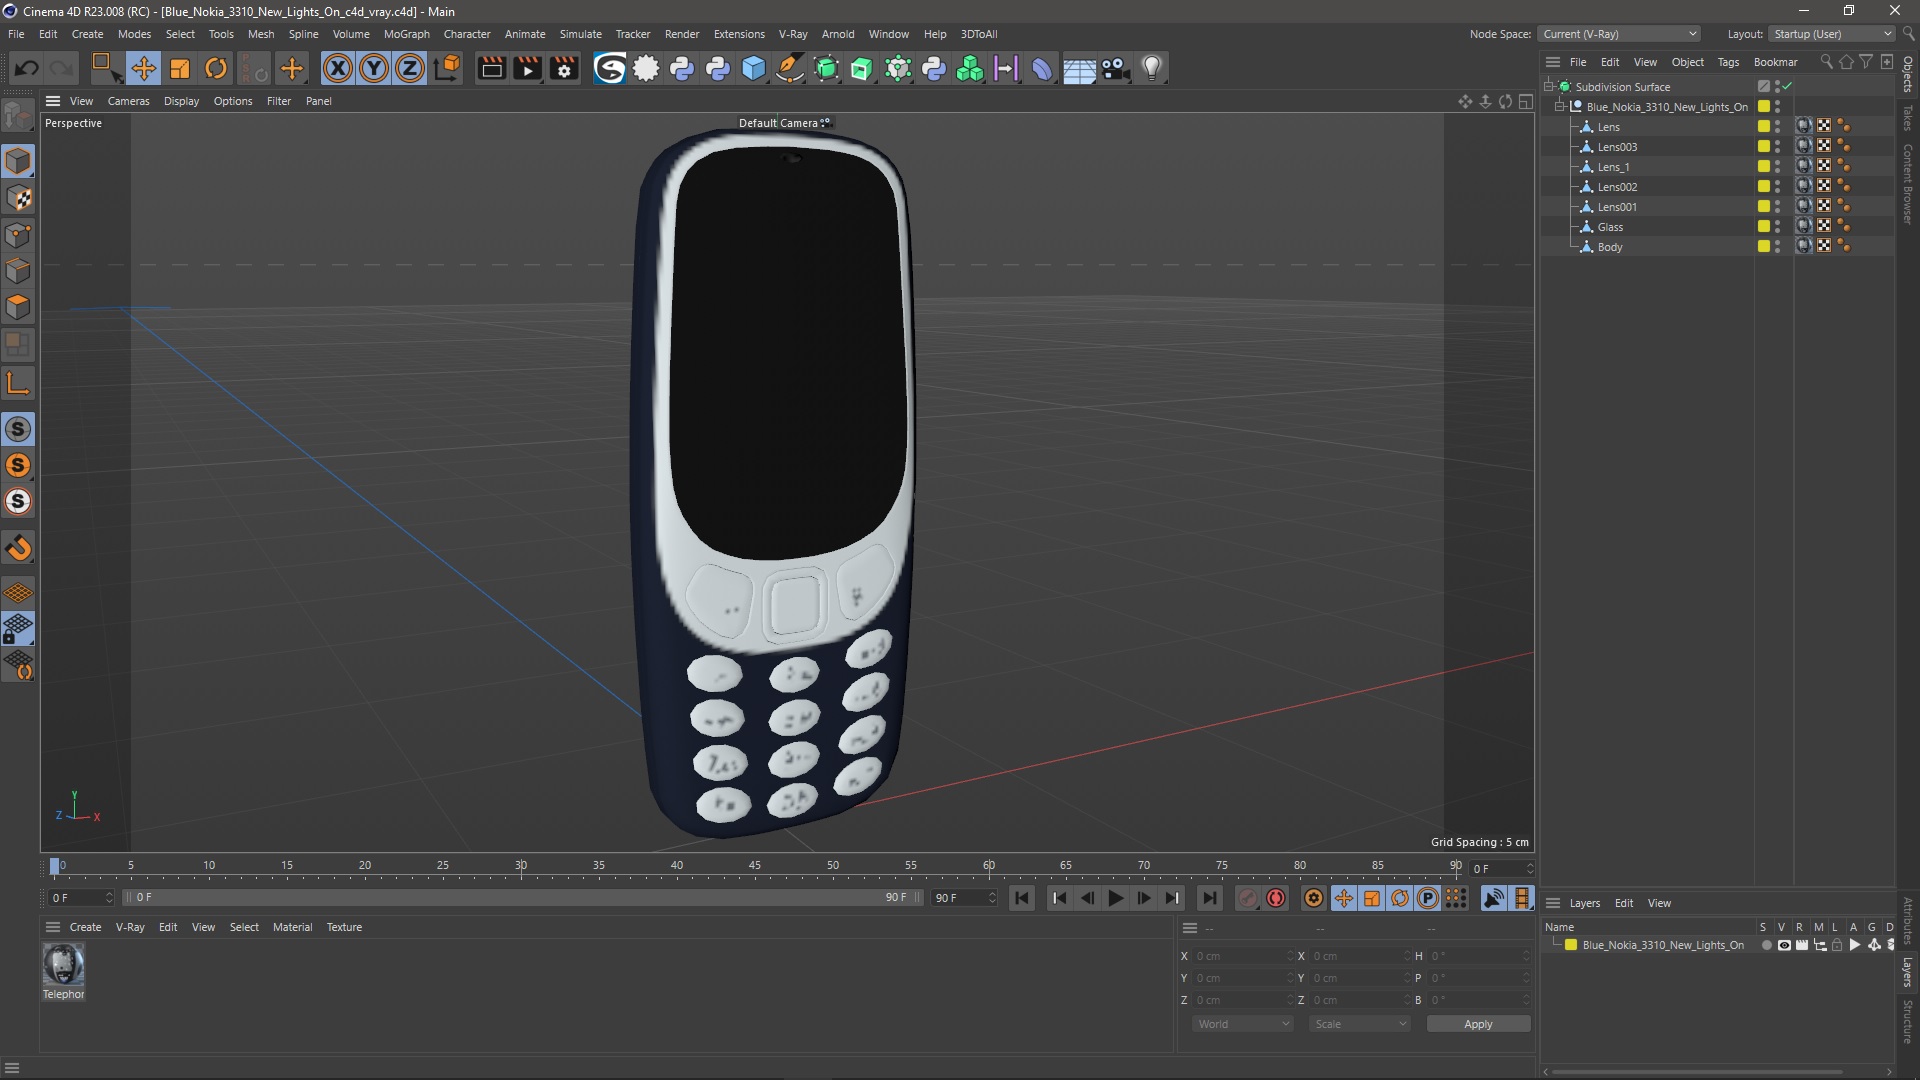Toggle the X axis lock
Viewport: 1920px width, 1080px height.
338,68
